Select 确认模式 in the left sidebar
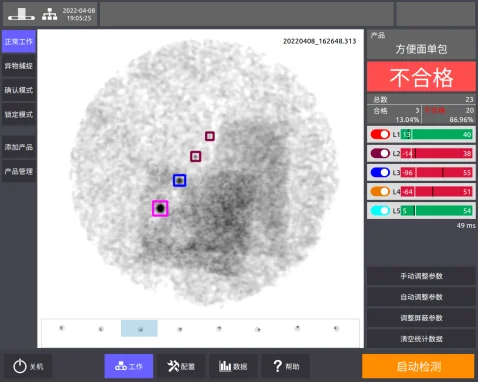Screen dimensions: 479x382 (x=19, y=90)
